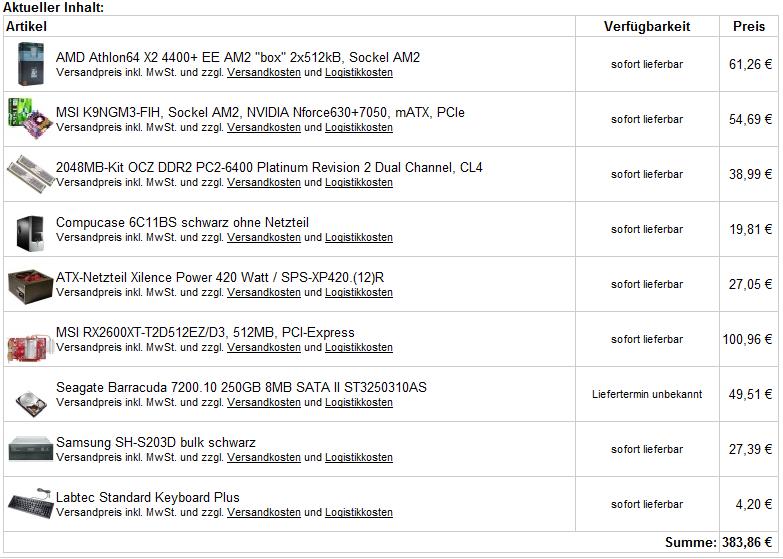Click the Labtec keyboard thumbnail
Image resolution: width=783 pixels, height=559 pixels.
(x=30, y=504)
